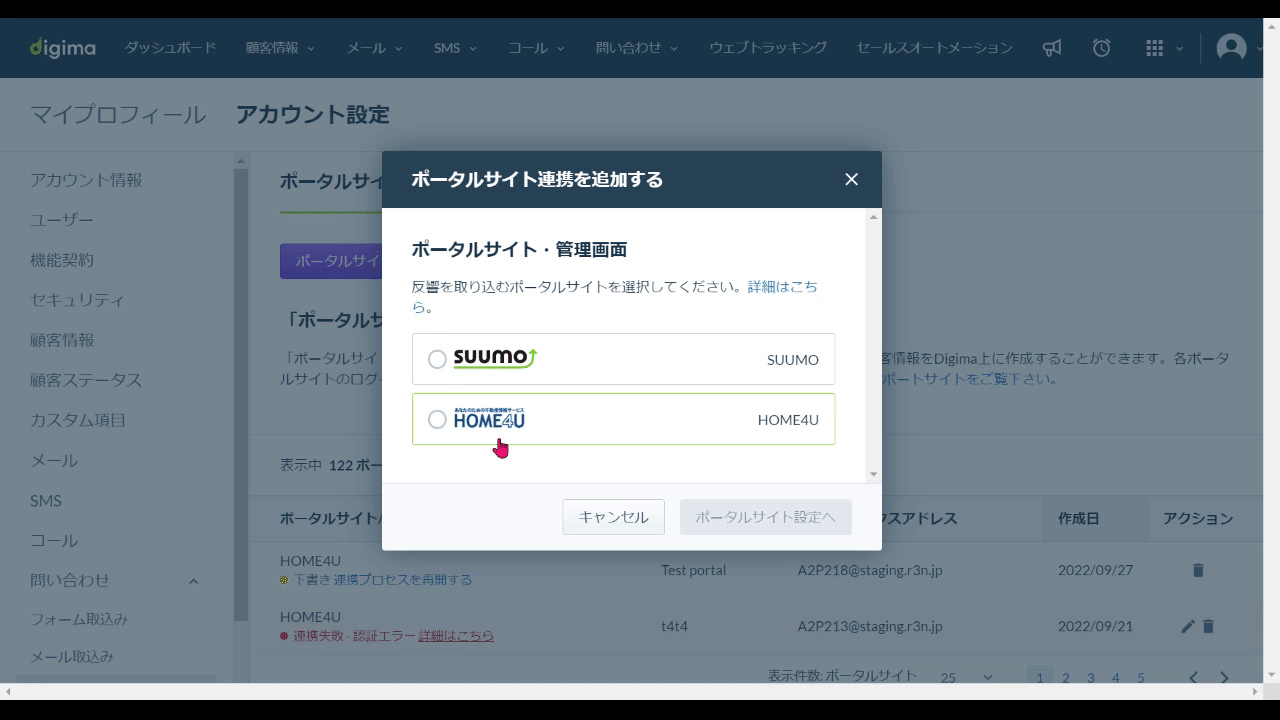Click the キャンセル button
Screen dimensions: 1280x720
614,517
